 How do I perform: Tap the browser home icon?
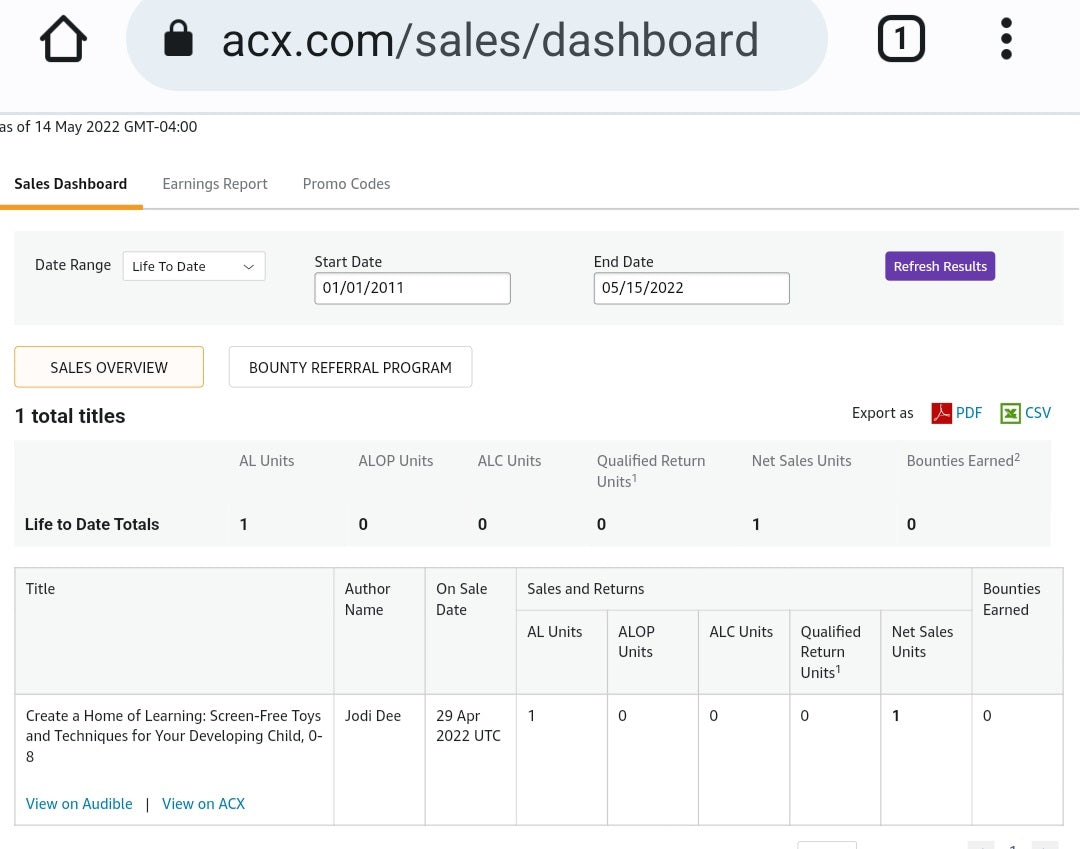tap(63, 41)
